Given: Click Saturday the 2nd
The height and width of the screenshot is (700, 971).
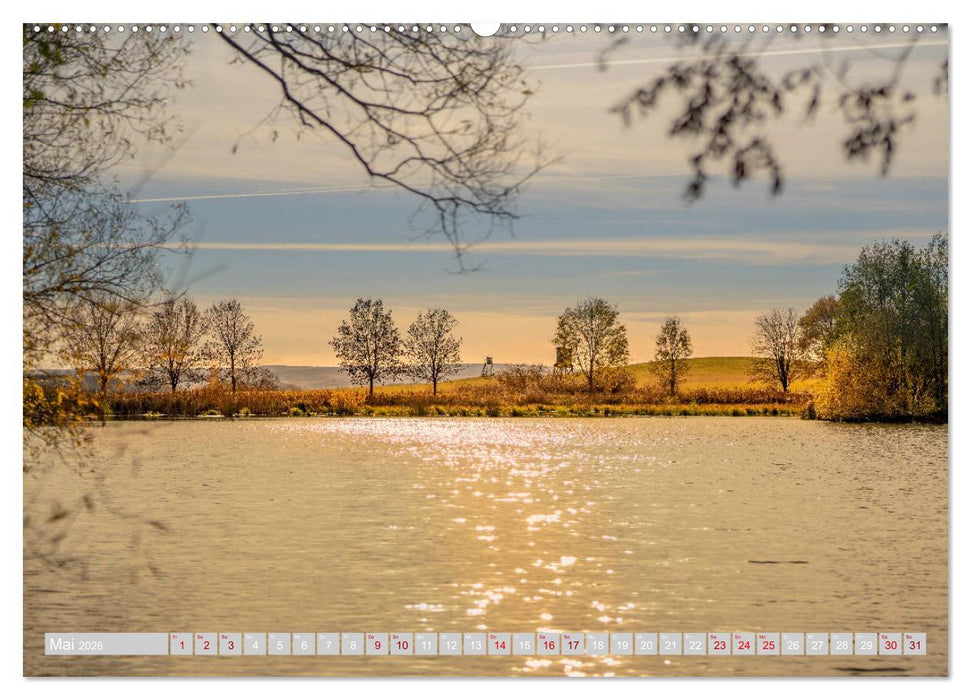Looking at the screenshot, I should 204,646.
